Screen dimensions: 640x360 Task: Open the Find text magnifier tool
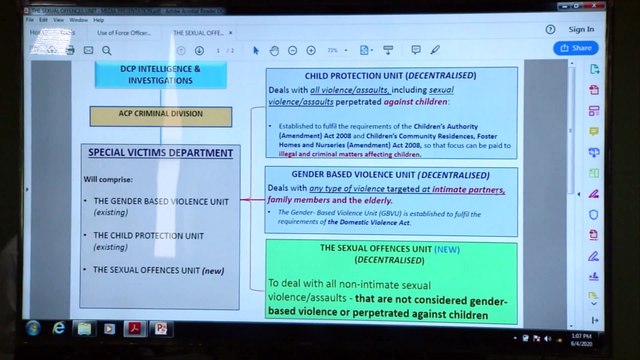coord(107,50)
